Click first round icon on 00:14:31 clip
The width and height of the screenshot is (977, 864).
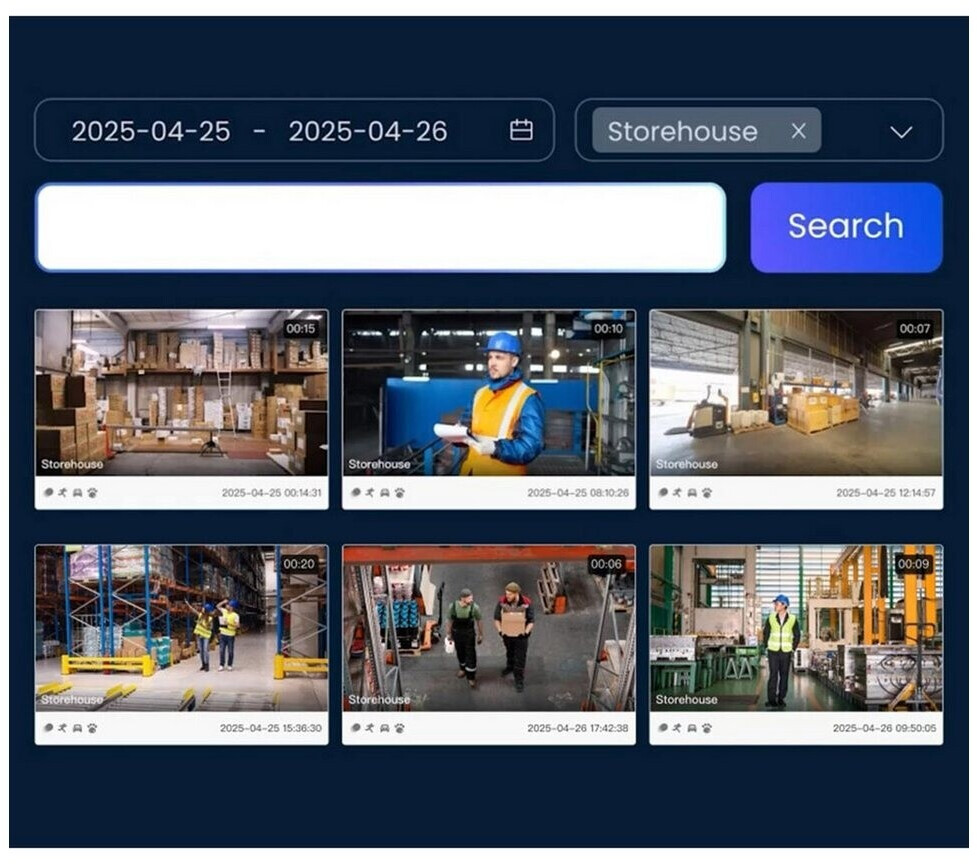point(47,493)
